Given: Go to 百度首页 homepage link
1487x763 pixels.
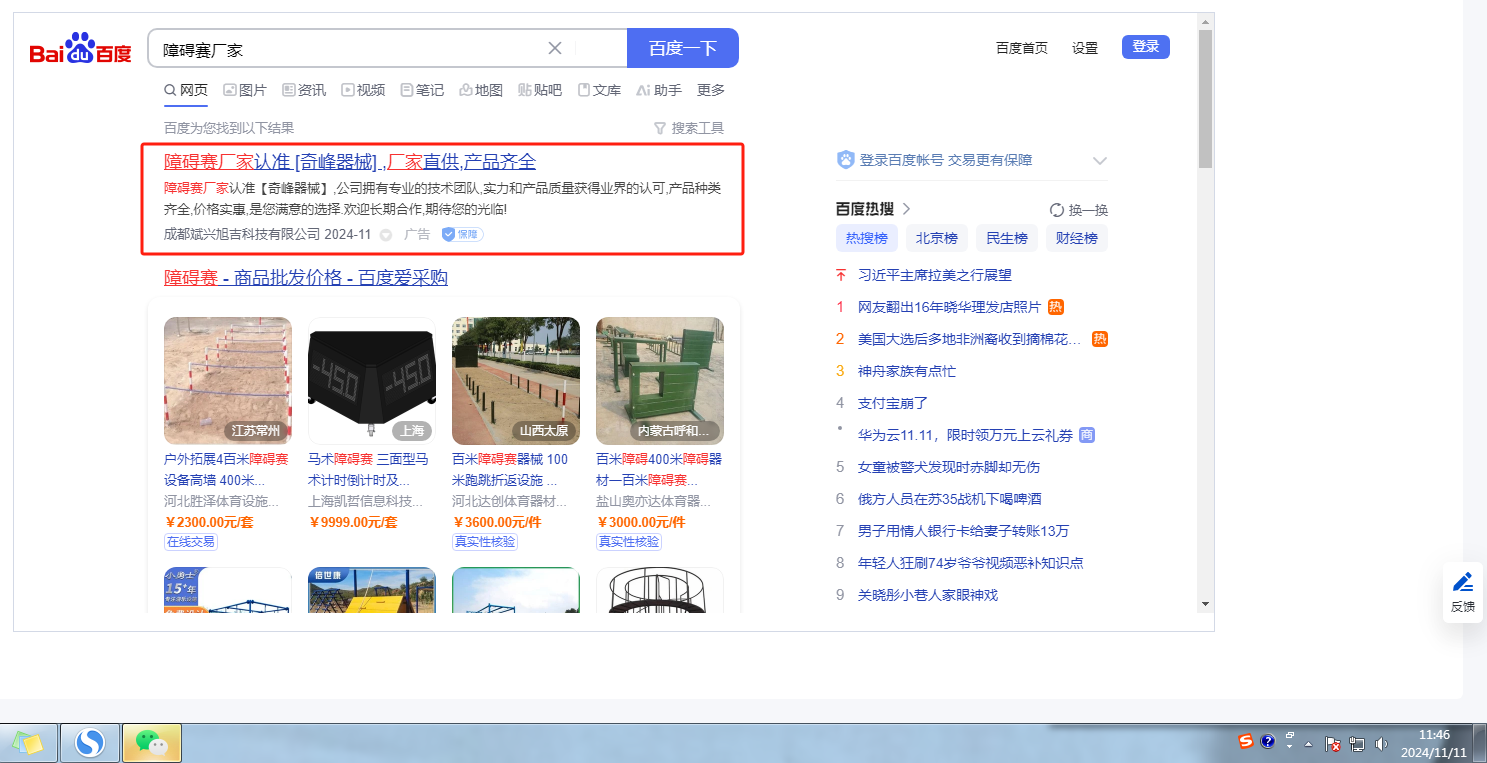Looking at the screenshot, I should pos(1022,47).
